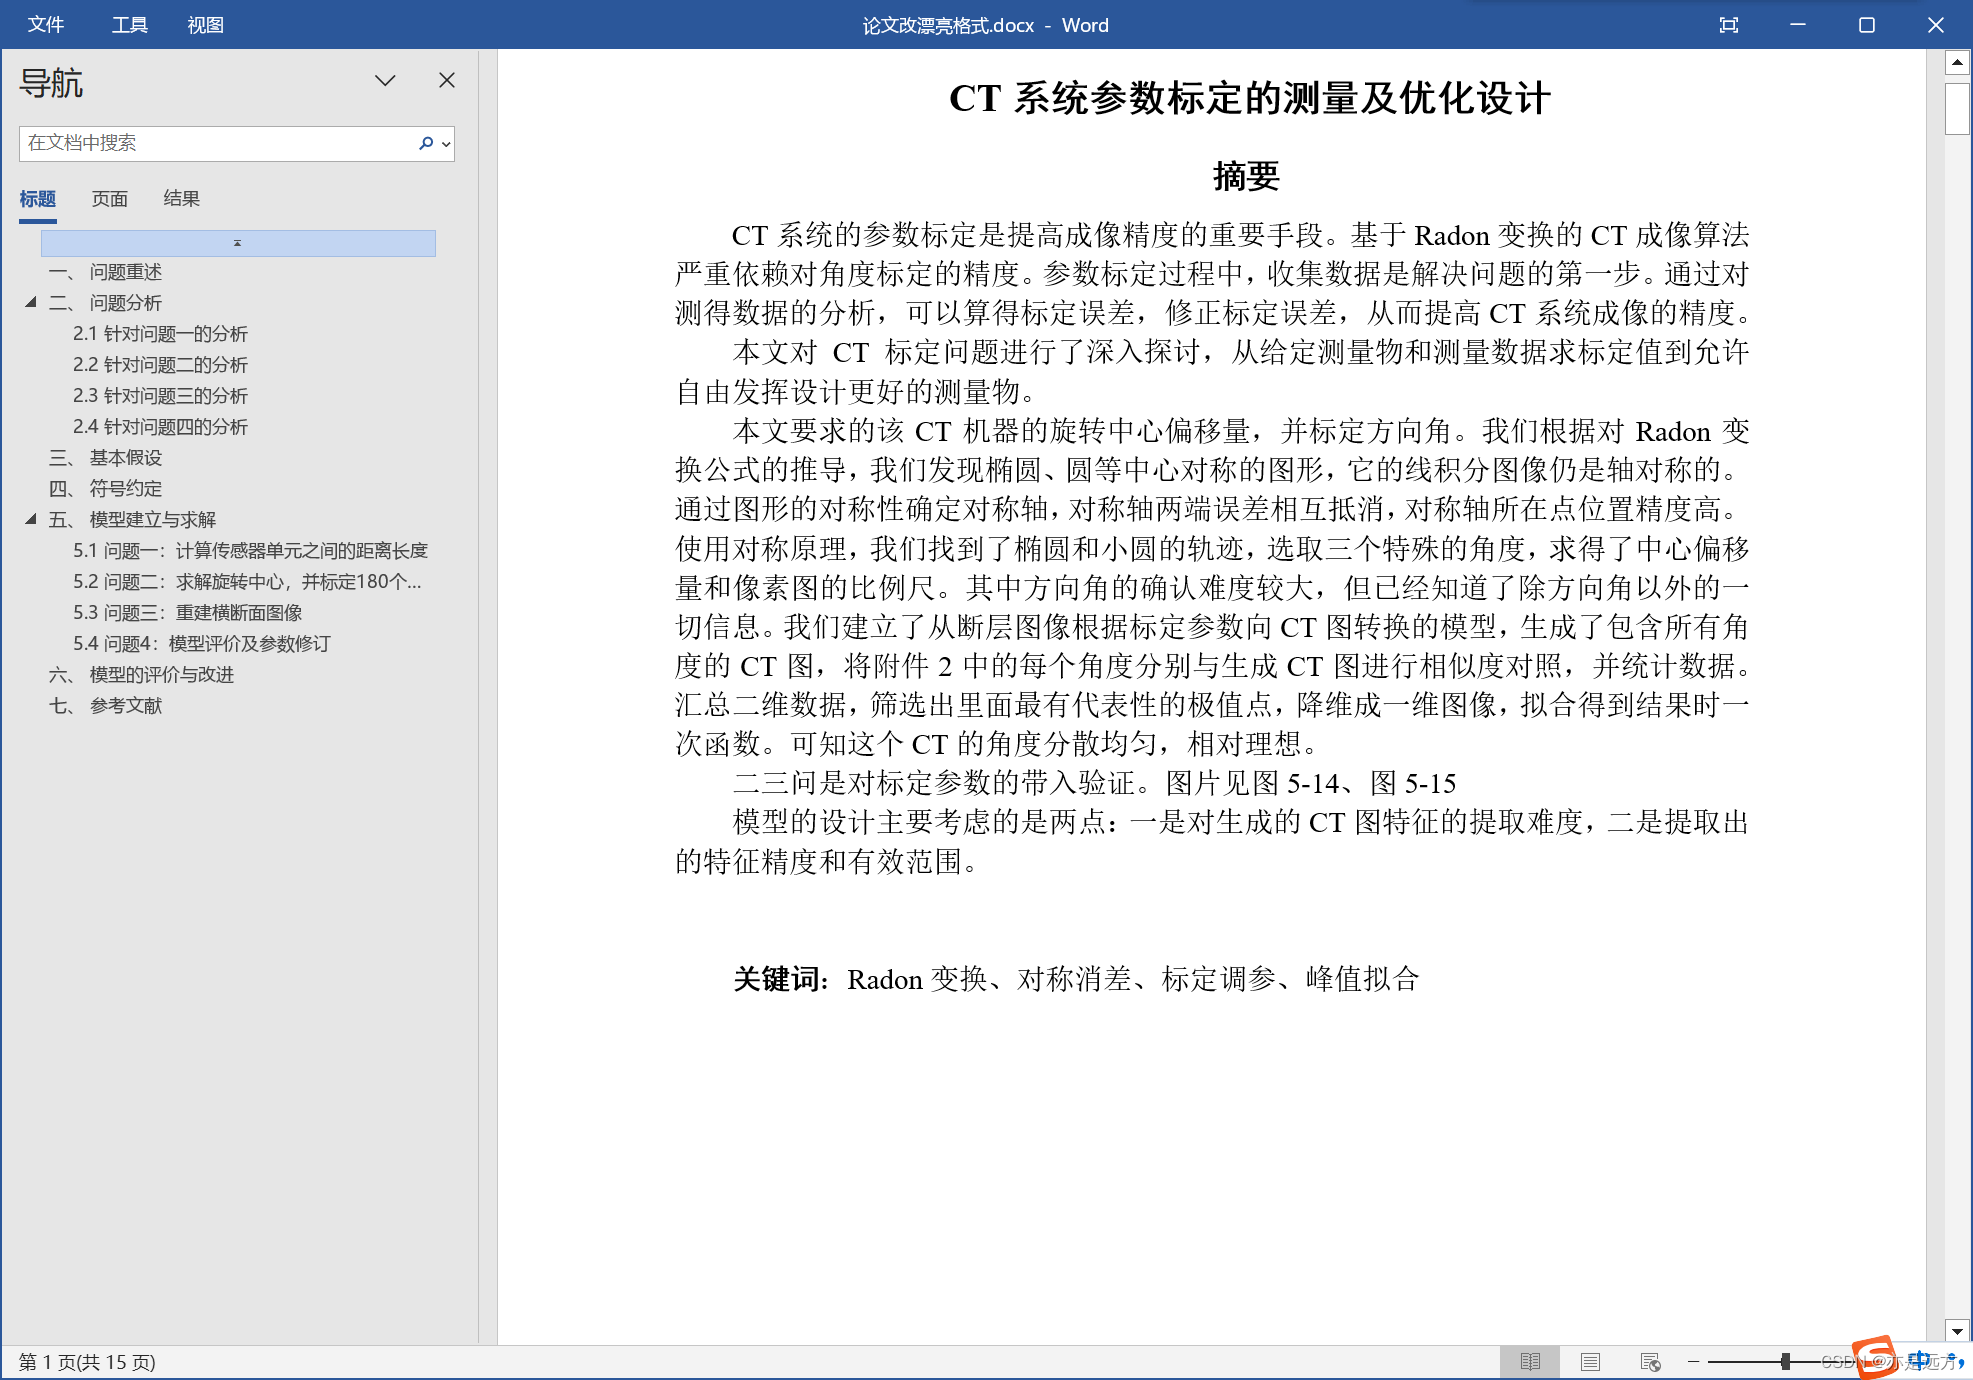1973x1380 pixels.
Task: Collapse the 五、模型建立与求解 heading
Action: click(31, 519)
